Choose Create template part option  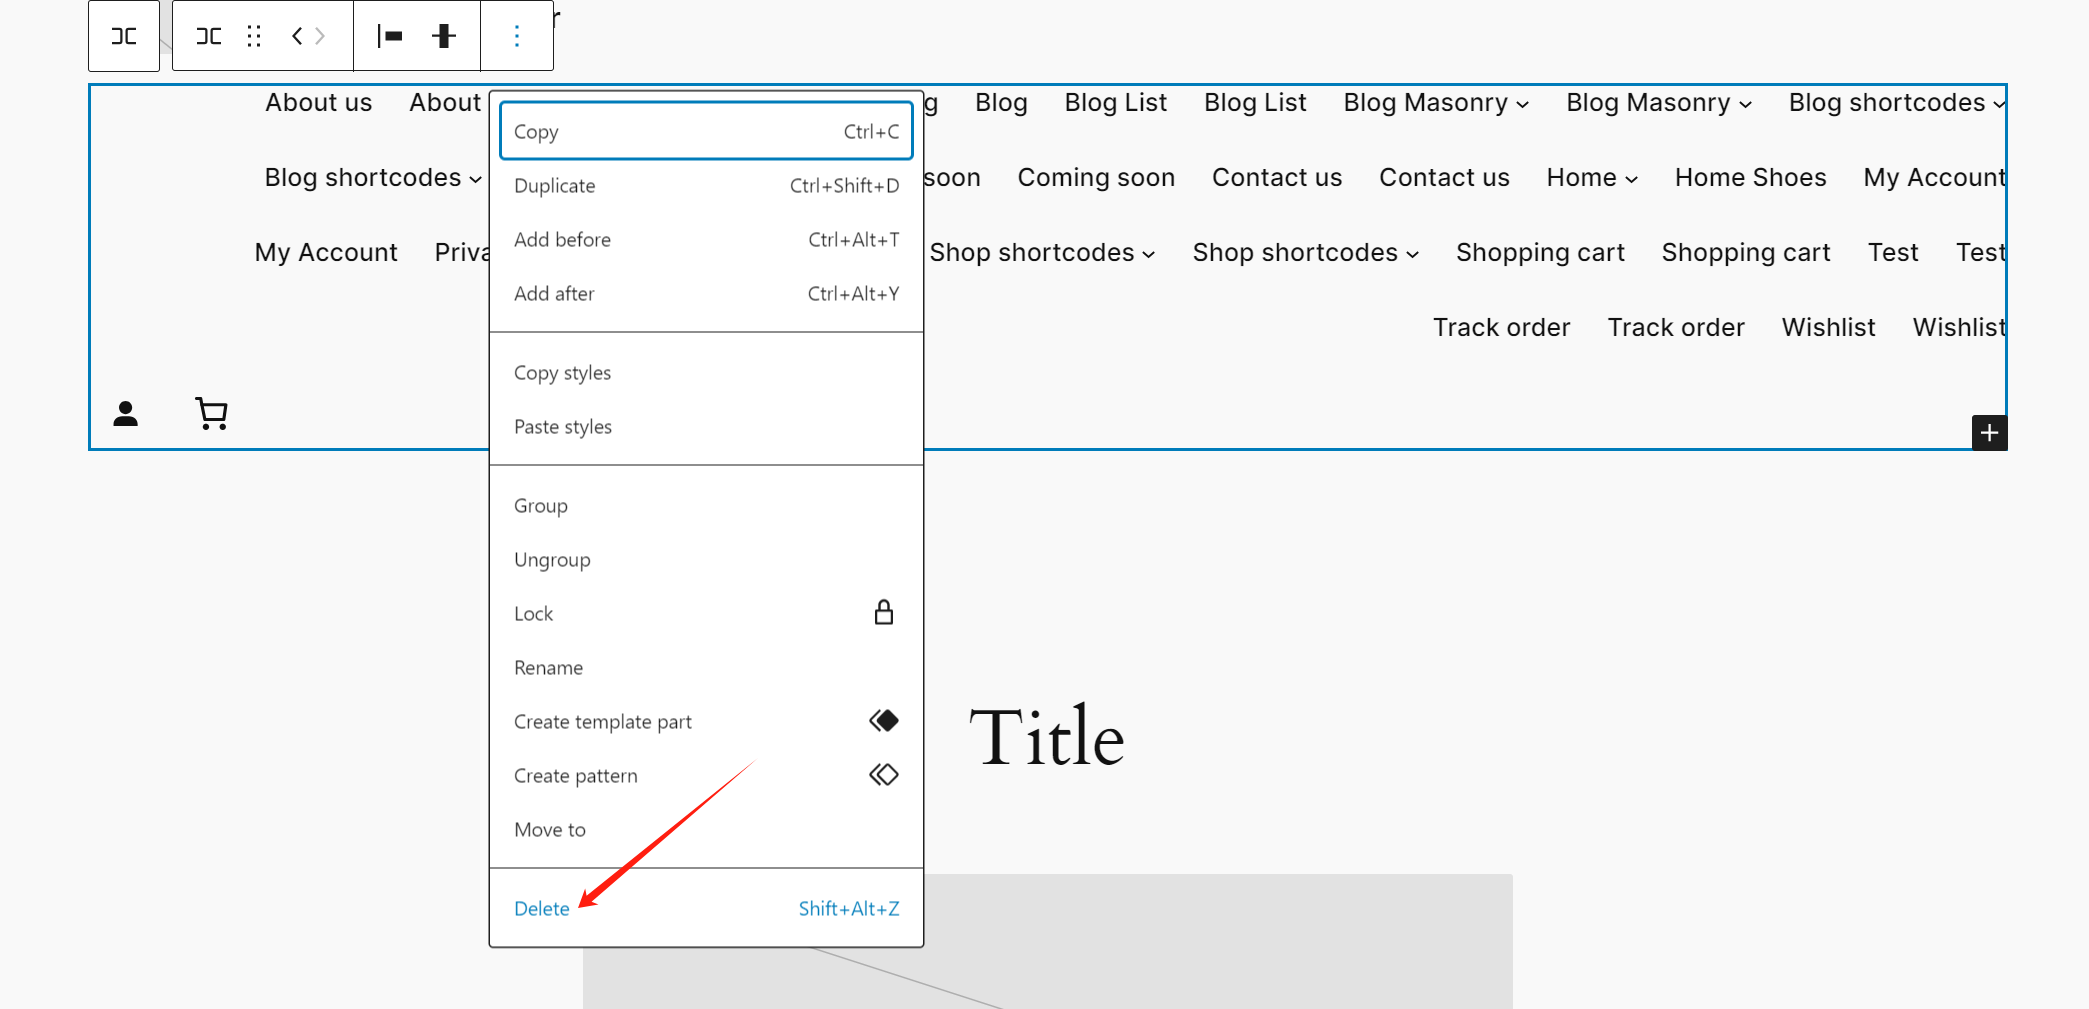(x=602, y=721)
